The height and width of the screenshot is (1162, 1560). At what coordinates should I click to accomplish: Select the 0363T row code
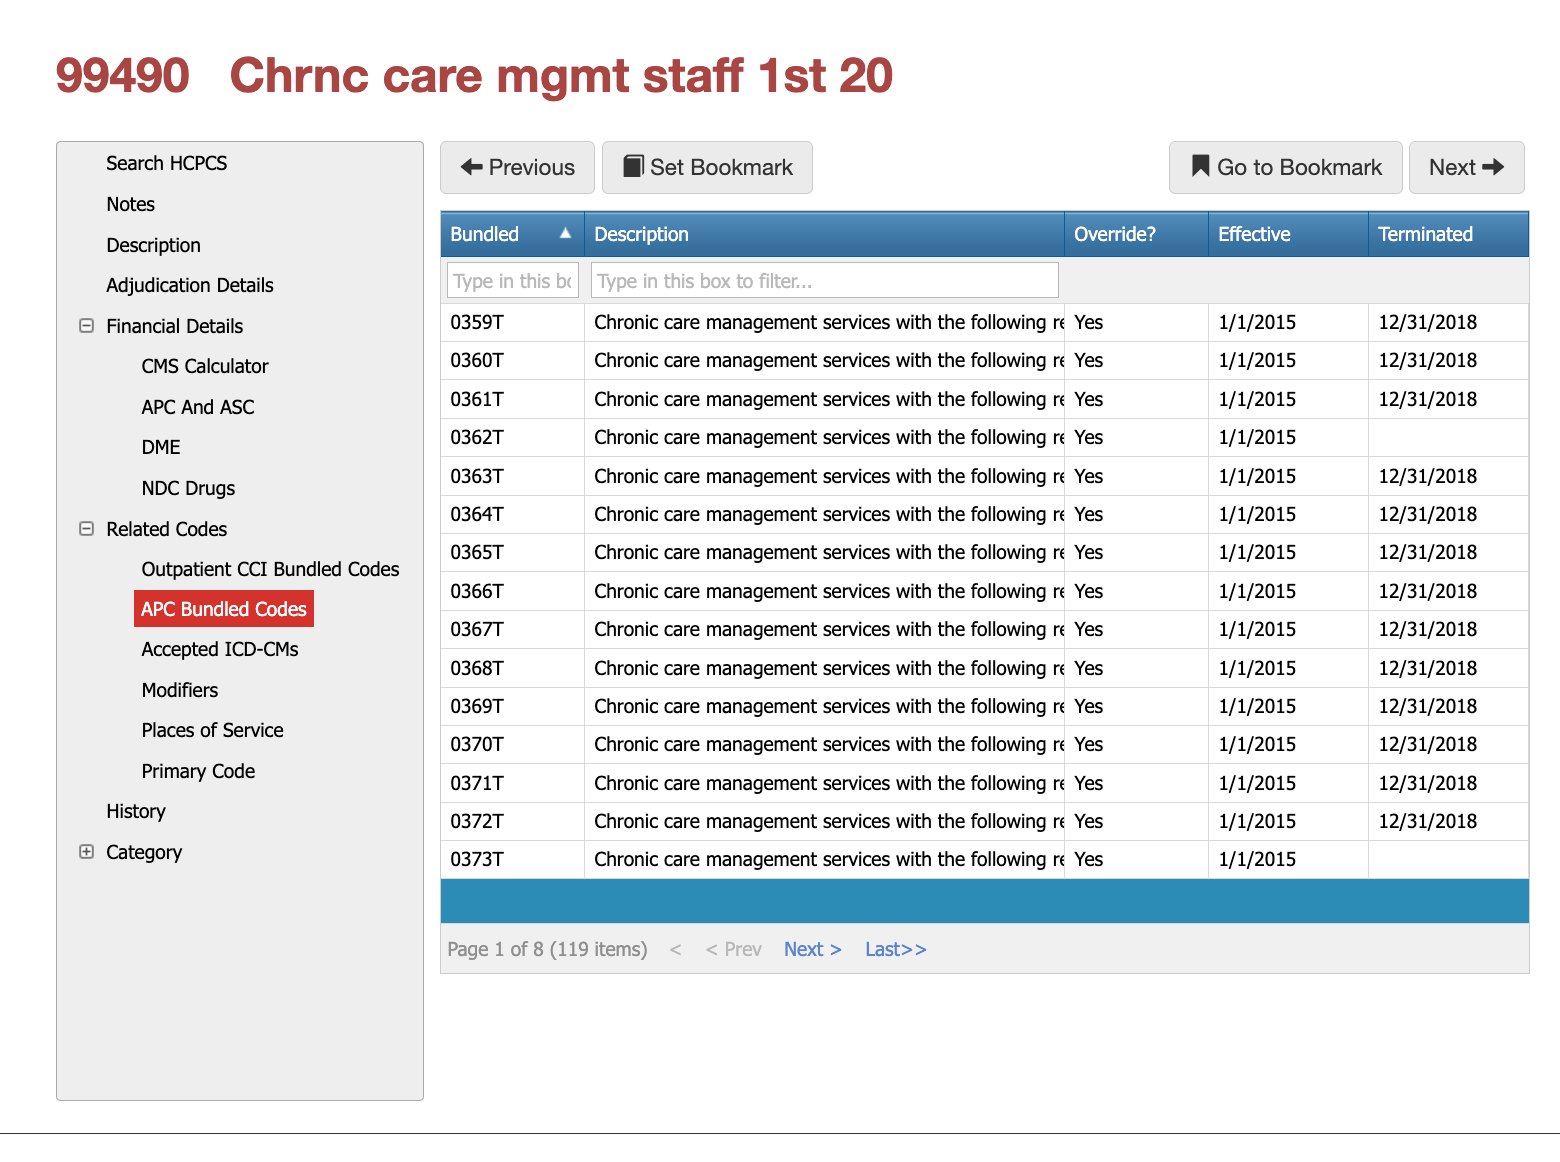(477, 476)
